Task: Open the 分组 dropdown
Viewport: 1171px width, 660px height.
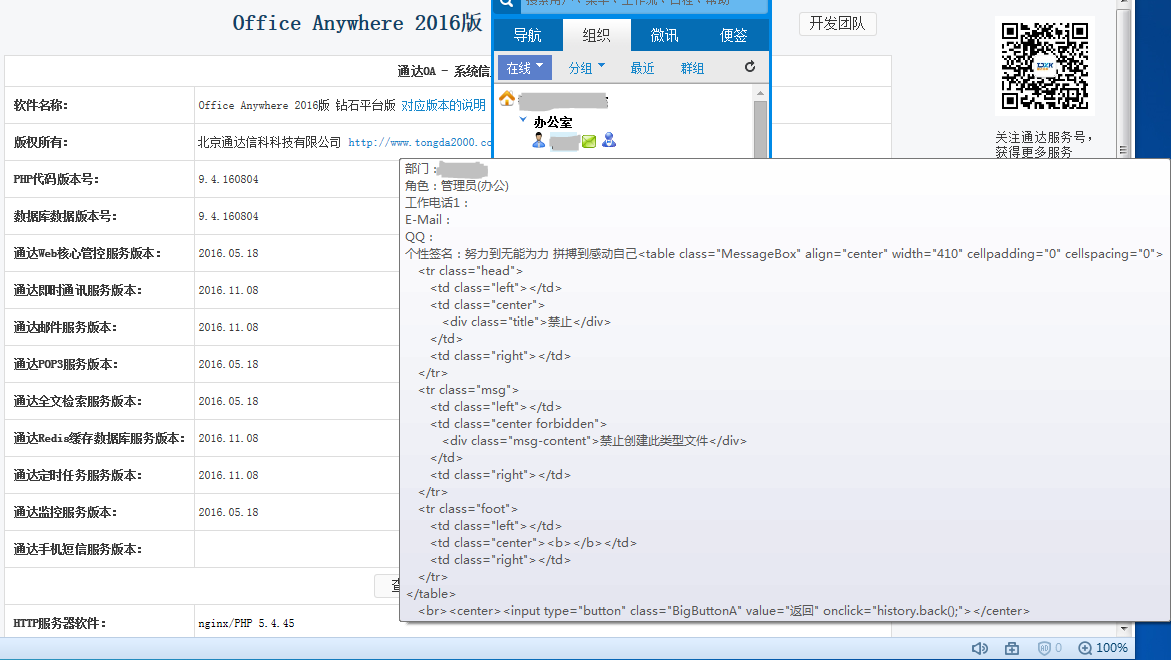Action: coord(587,68)
